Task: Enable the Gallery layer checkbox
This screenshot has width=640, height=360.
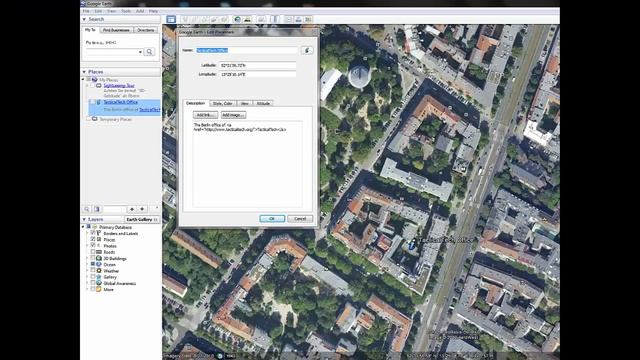Action: click(93, 277)
